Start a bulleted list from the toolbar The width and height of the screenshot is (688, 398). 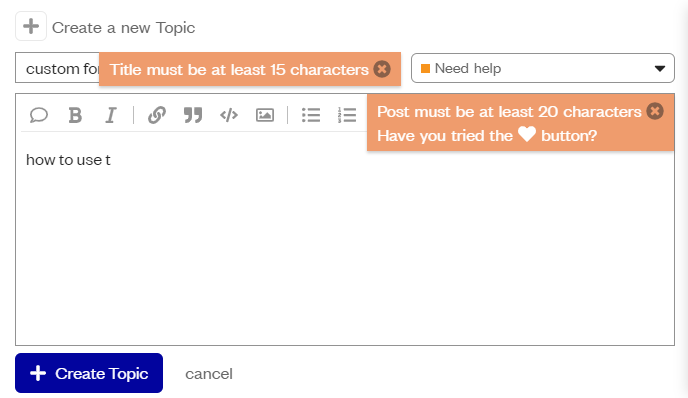[311, 115]
